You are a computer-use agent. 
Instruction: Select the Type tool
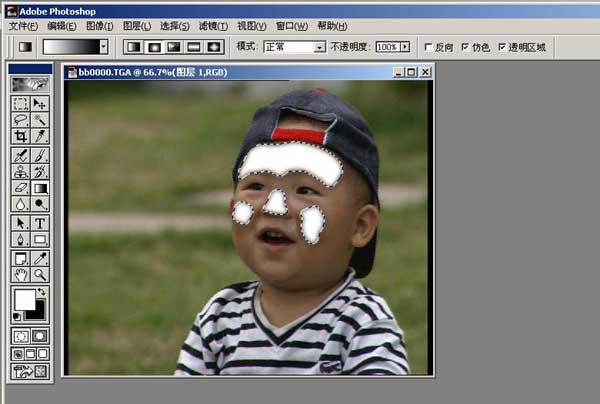pos(40,223)
